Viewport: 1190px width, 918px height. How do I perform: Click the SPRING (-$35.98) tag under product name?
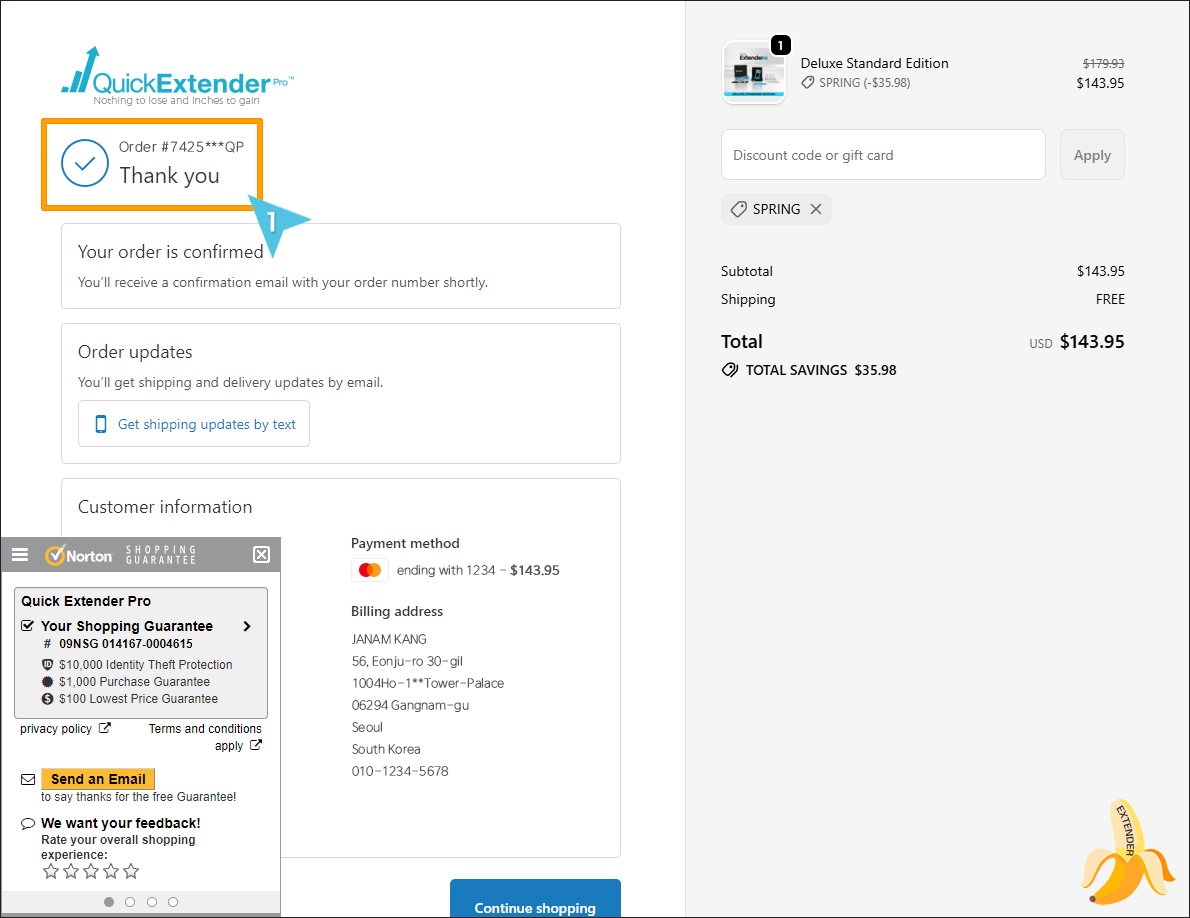click(855, 83)
